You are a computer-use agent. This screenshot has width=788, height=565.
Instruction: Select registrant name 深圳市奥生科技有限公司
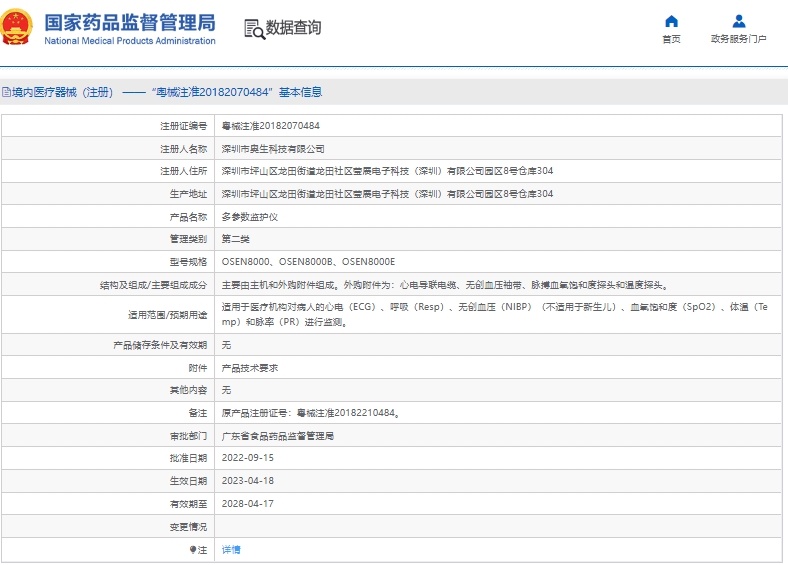[273, 149]
